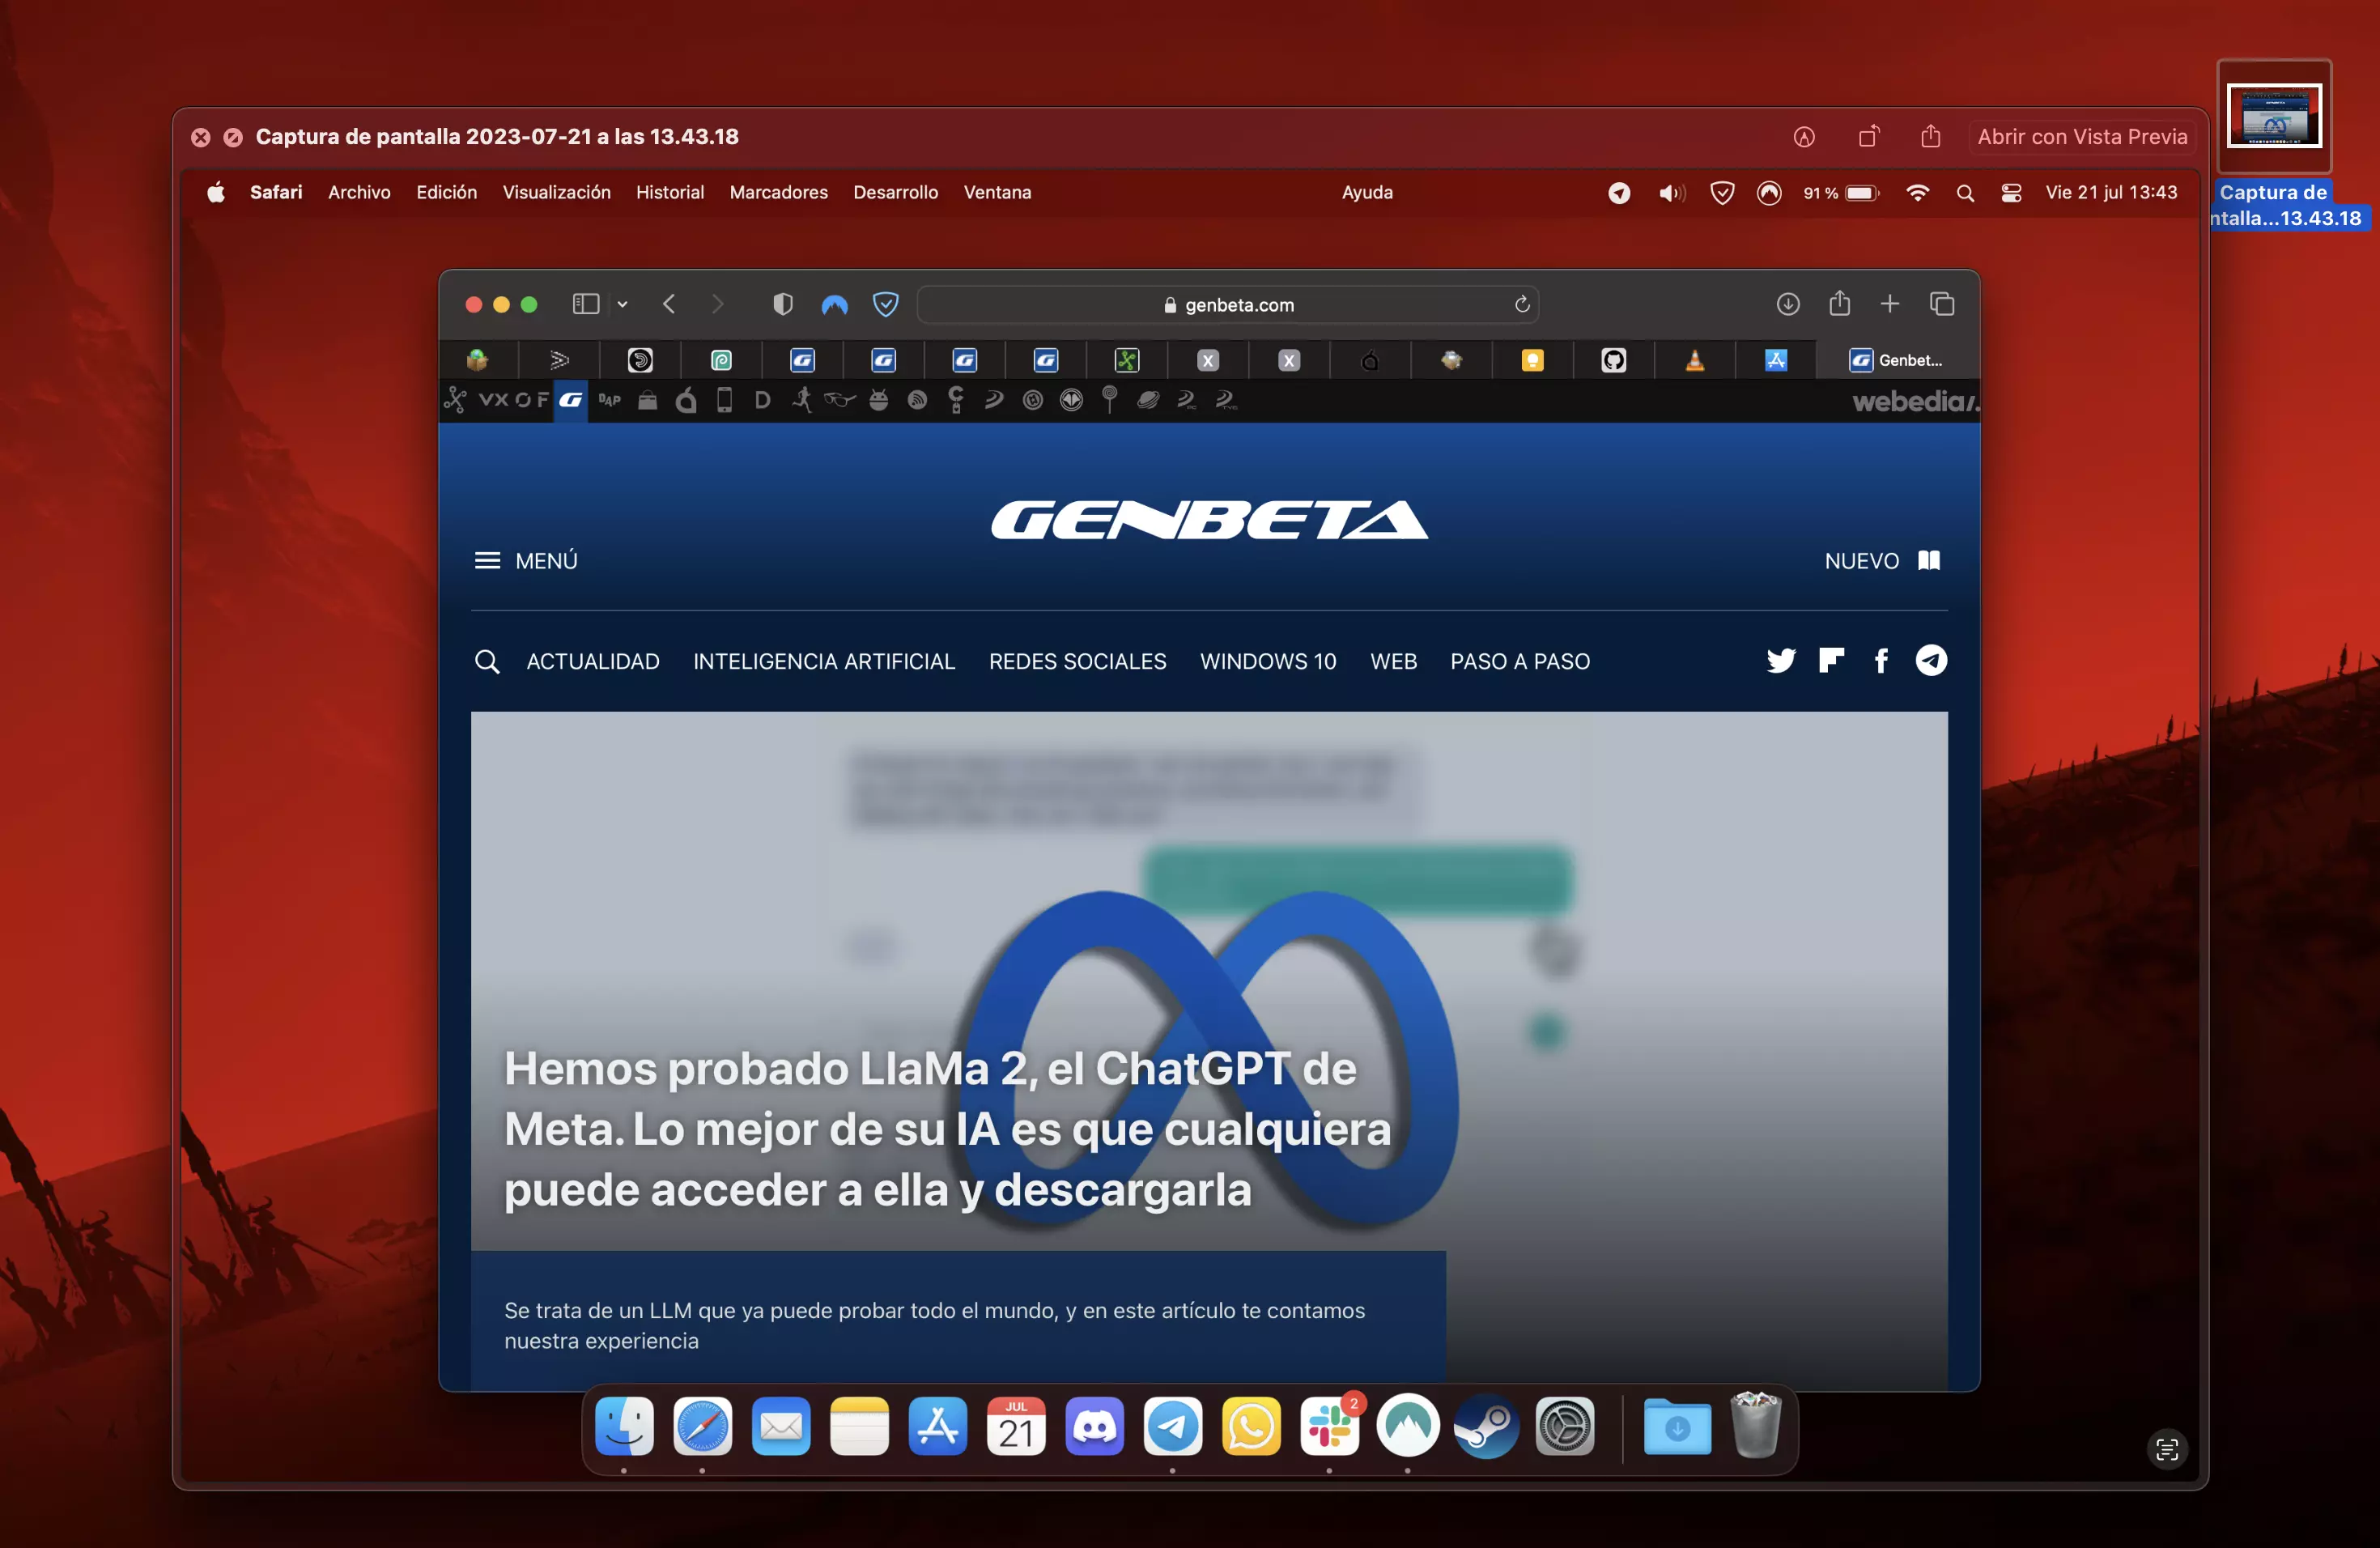Open the Apple menu
2380x1548 pixels.
(x=216, y=192)
